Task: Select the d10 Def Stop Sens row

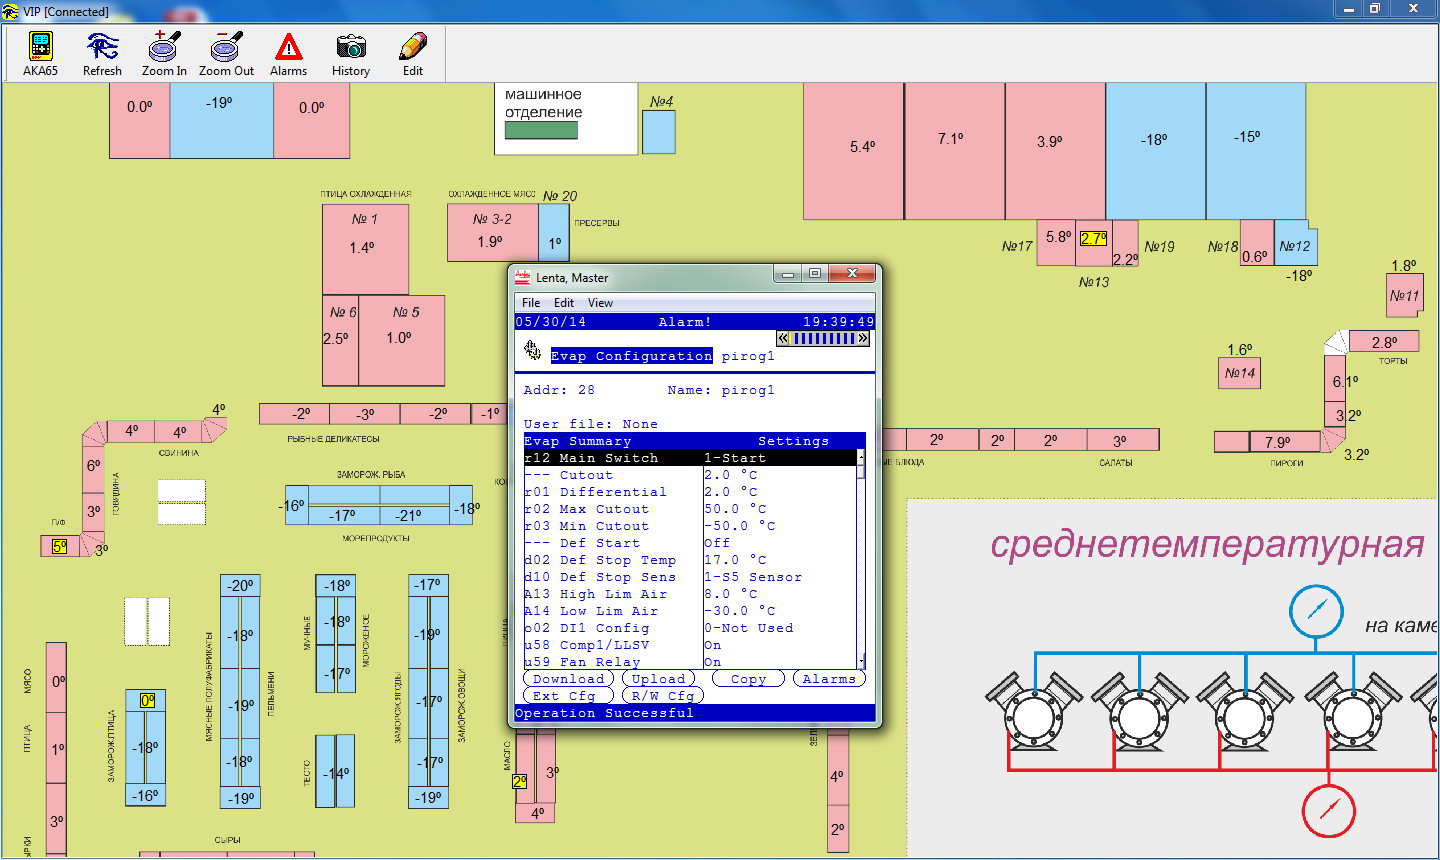Action: pyautogui.click(x=690, y=577)
